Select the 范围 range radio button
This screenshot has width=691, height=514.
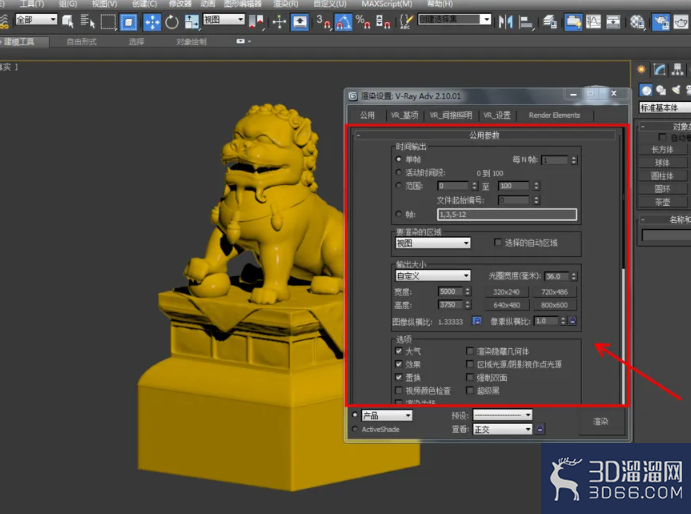point(399,186)
